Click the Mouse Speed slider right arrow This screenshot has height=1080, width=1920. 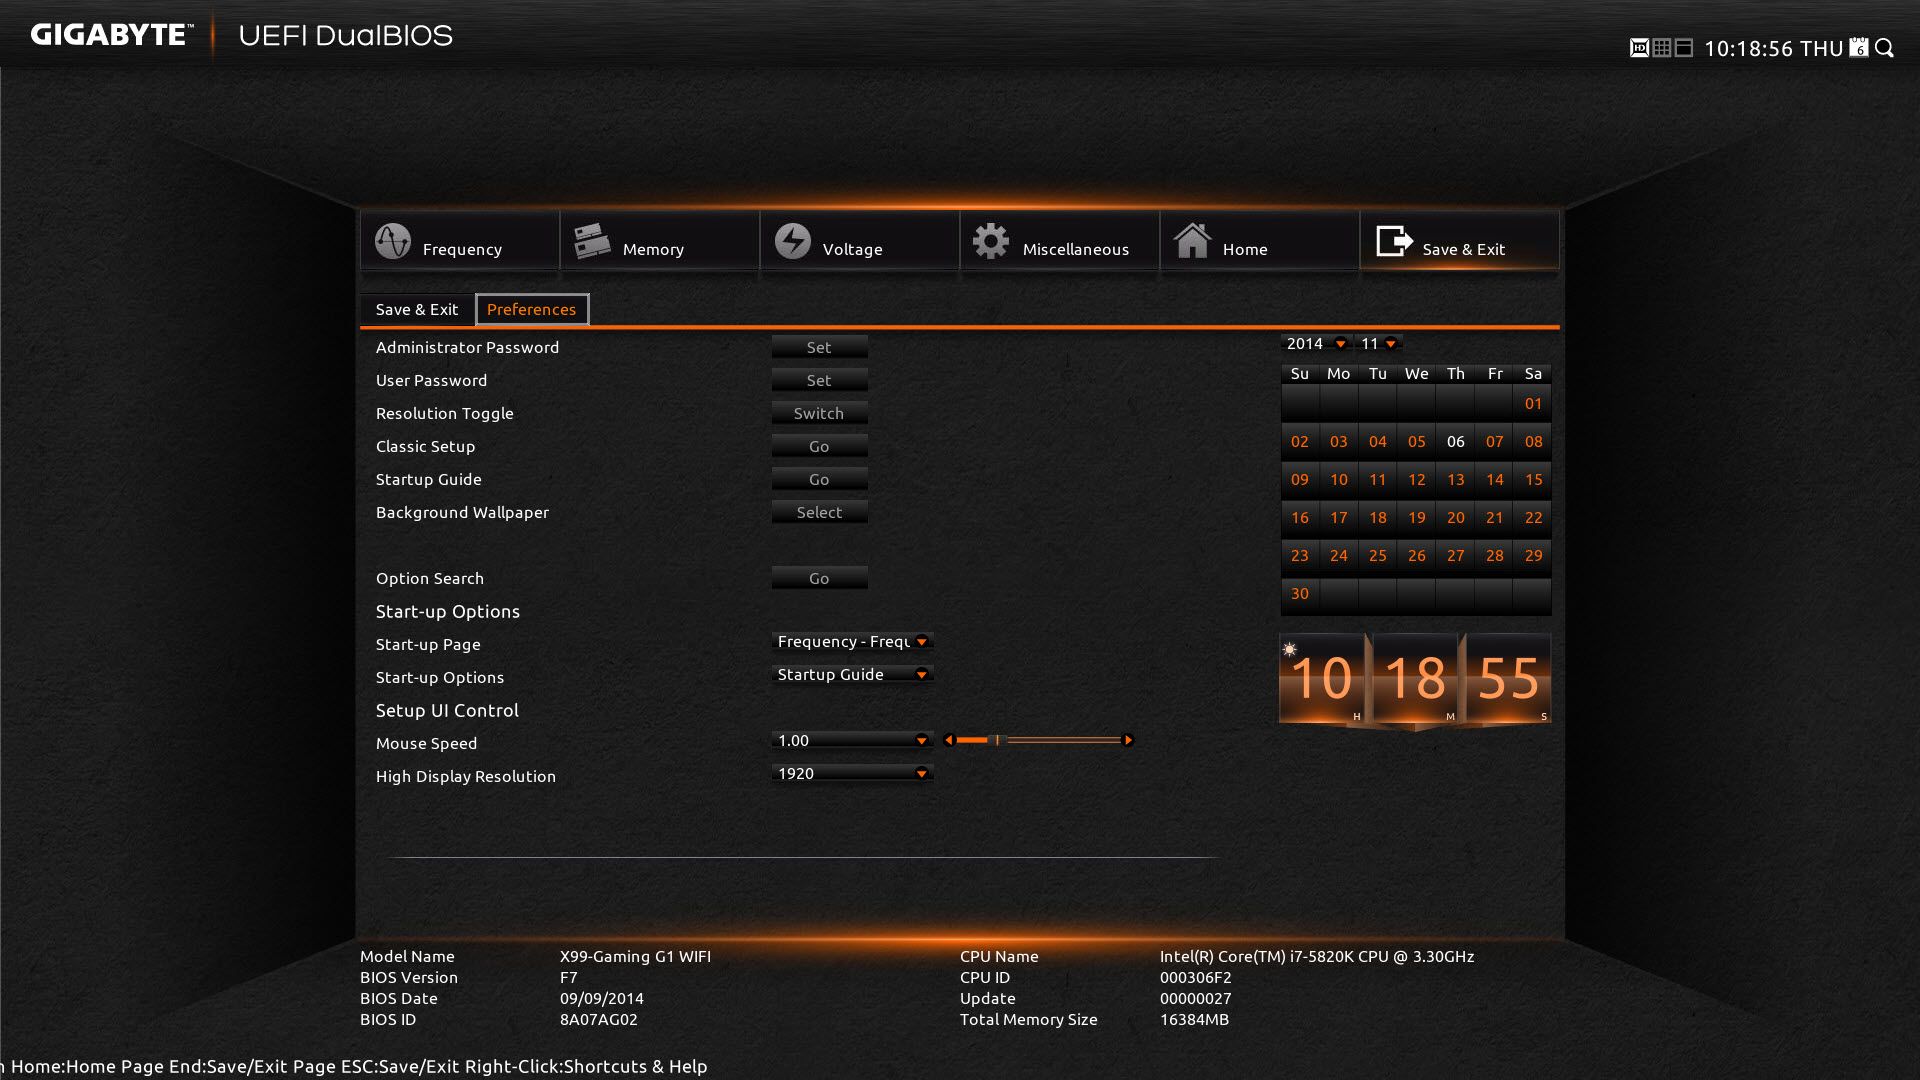point(1128,740)
